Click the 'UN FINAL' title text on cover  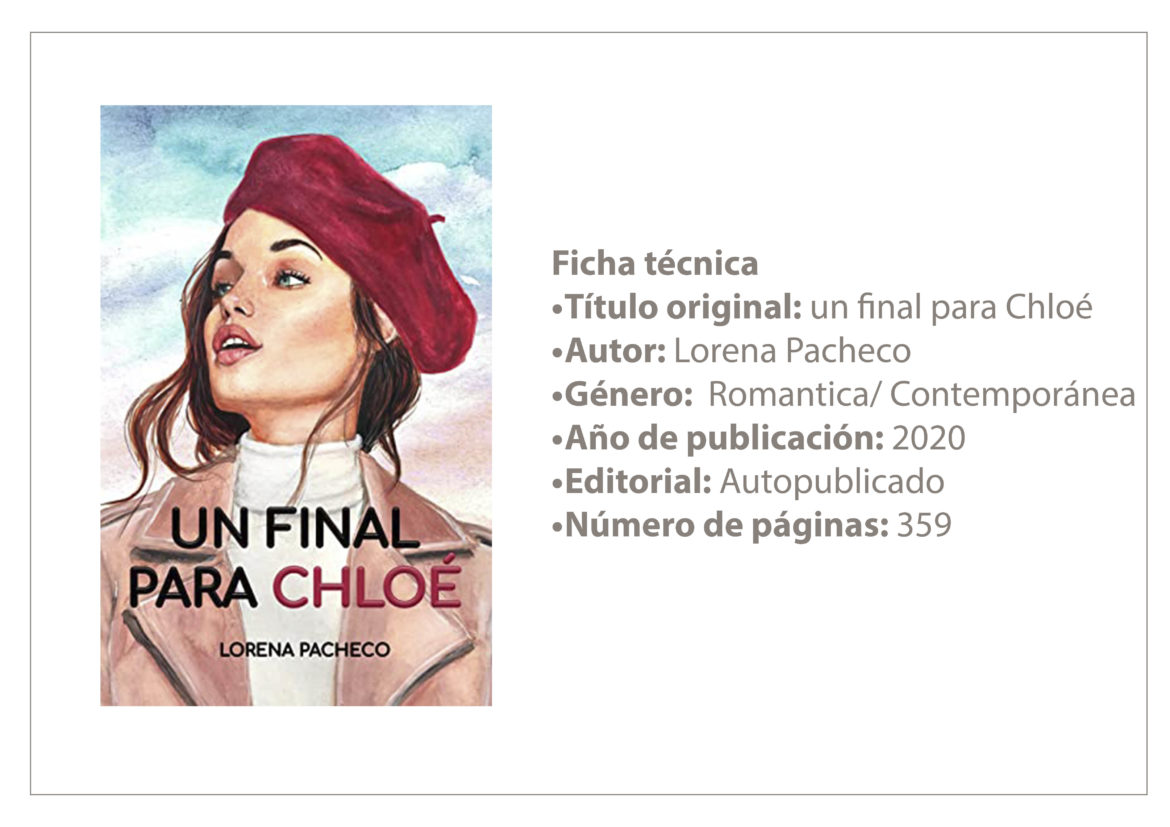pyautogui.click(x=295, y=528)
